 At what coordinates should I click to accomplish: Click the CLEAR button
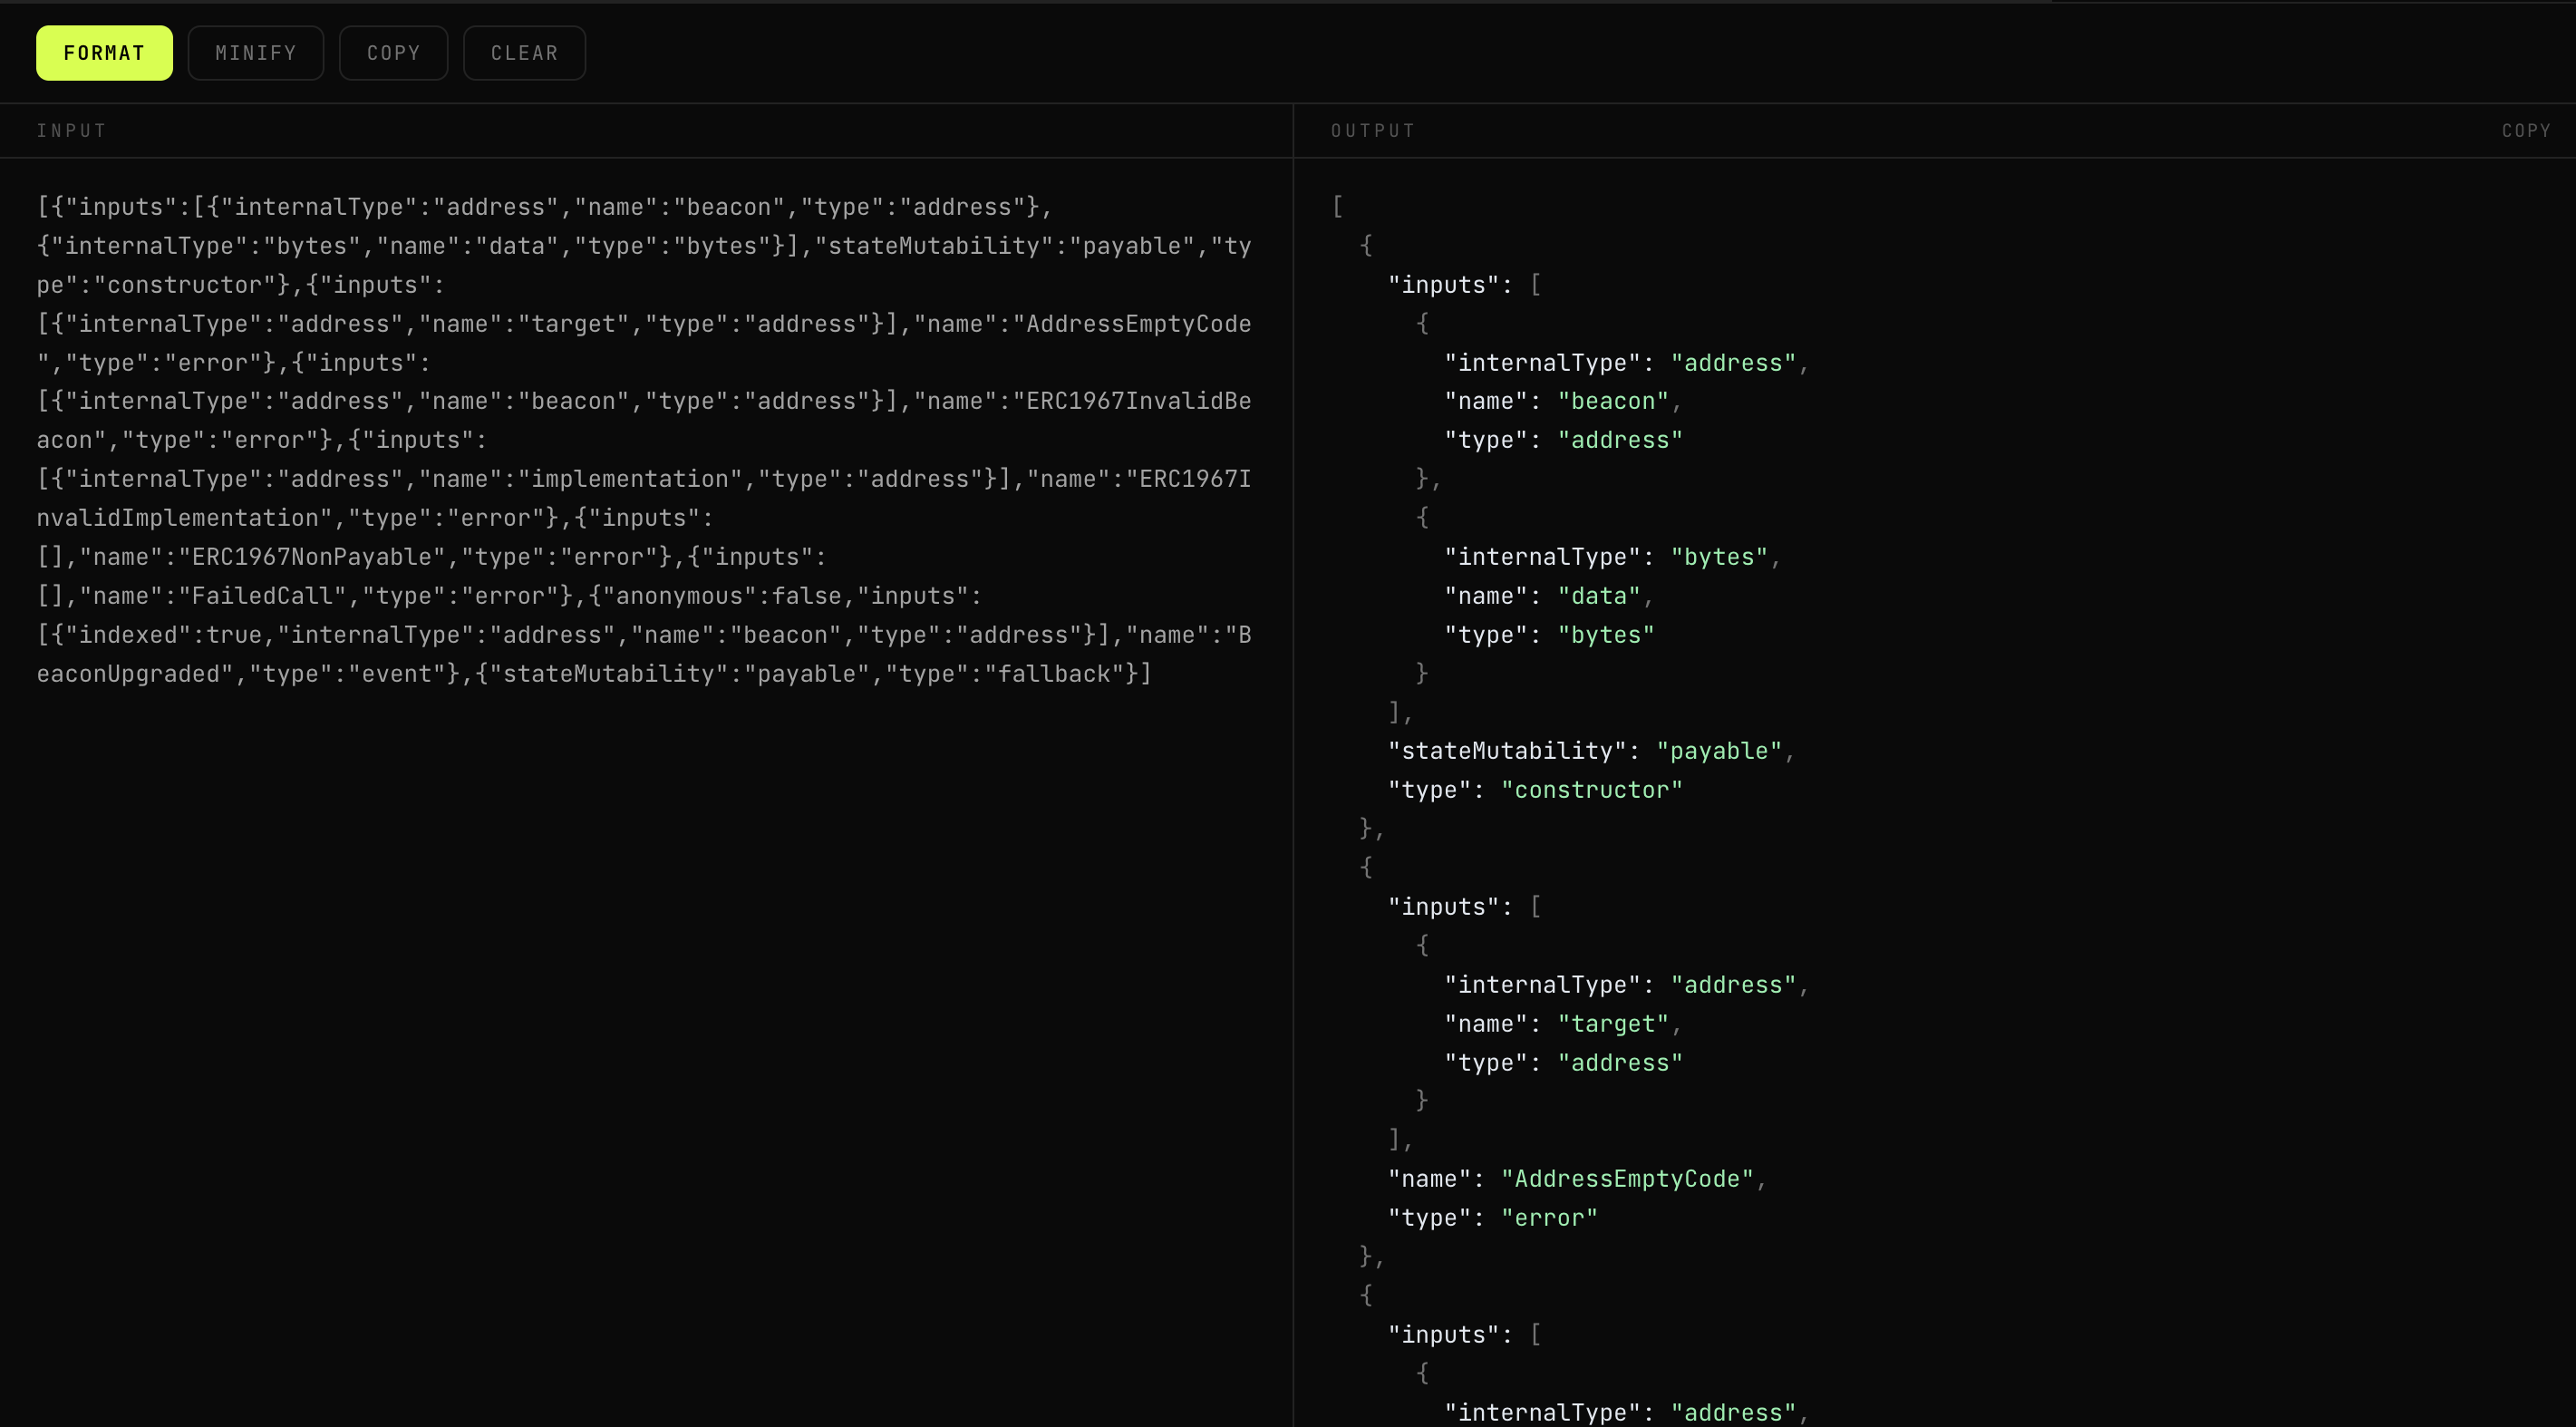click(524, 53)
